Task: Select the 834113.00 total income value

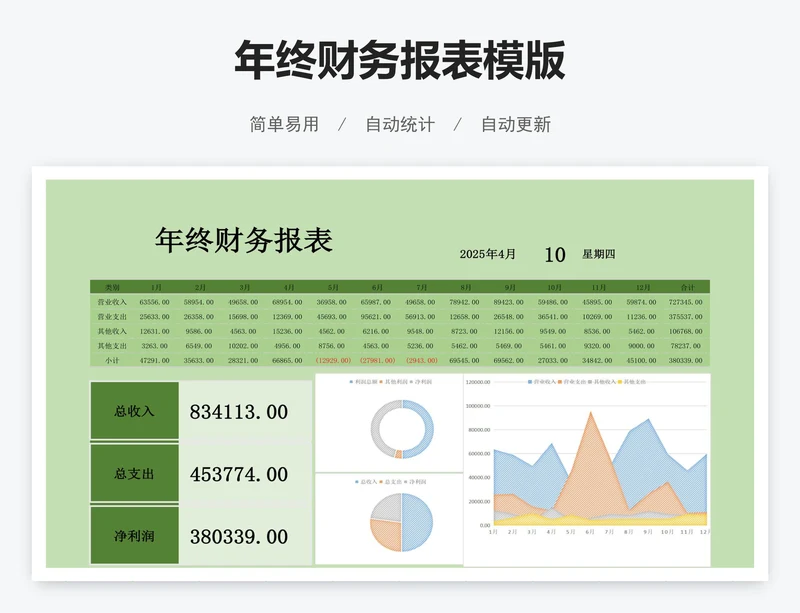Action: pos(239,412)
